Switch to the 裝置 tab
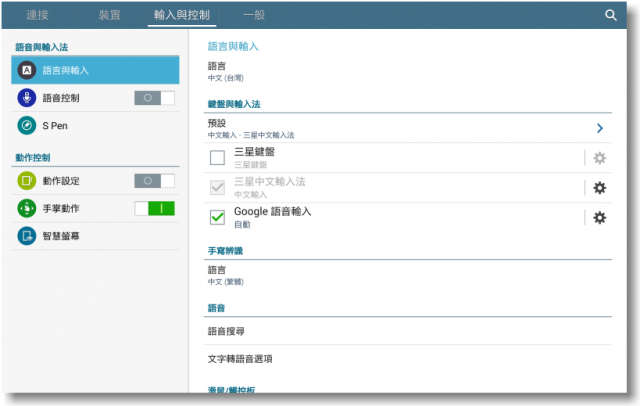640x406 pixels. [x=109, y=15]
